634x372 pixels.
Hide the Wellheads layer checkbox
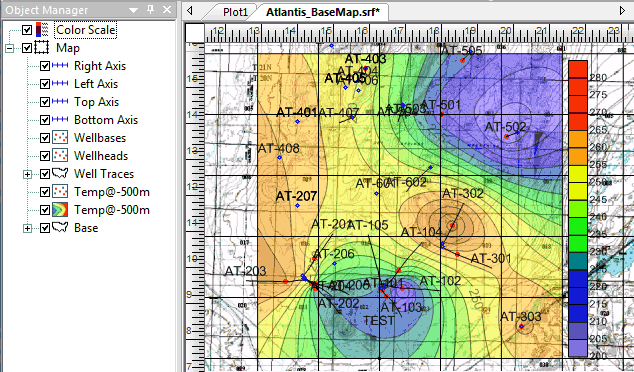45,156
